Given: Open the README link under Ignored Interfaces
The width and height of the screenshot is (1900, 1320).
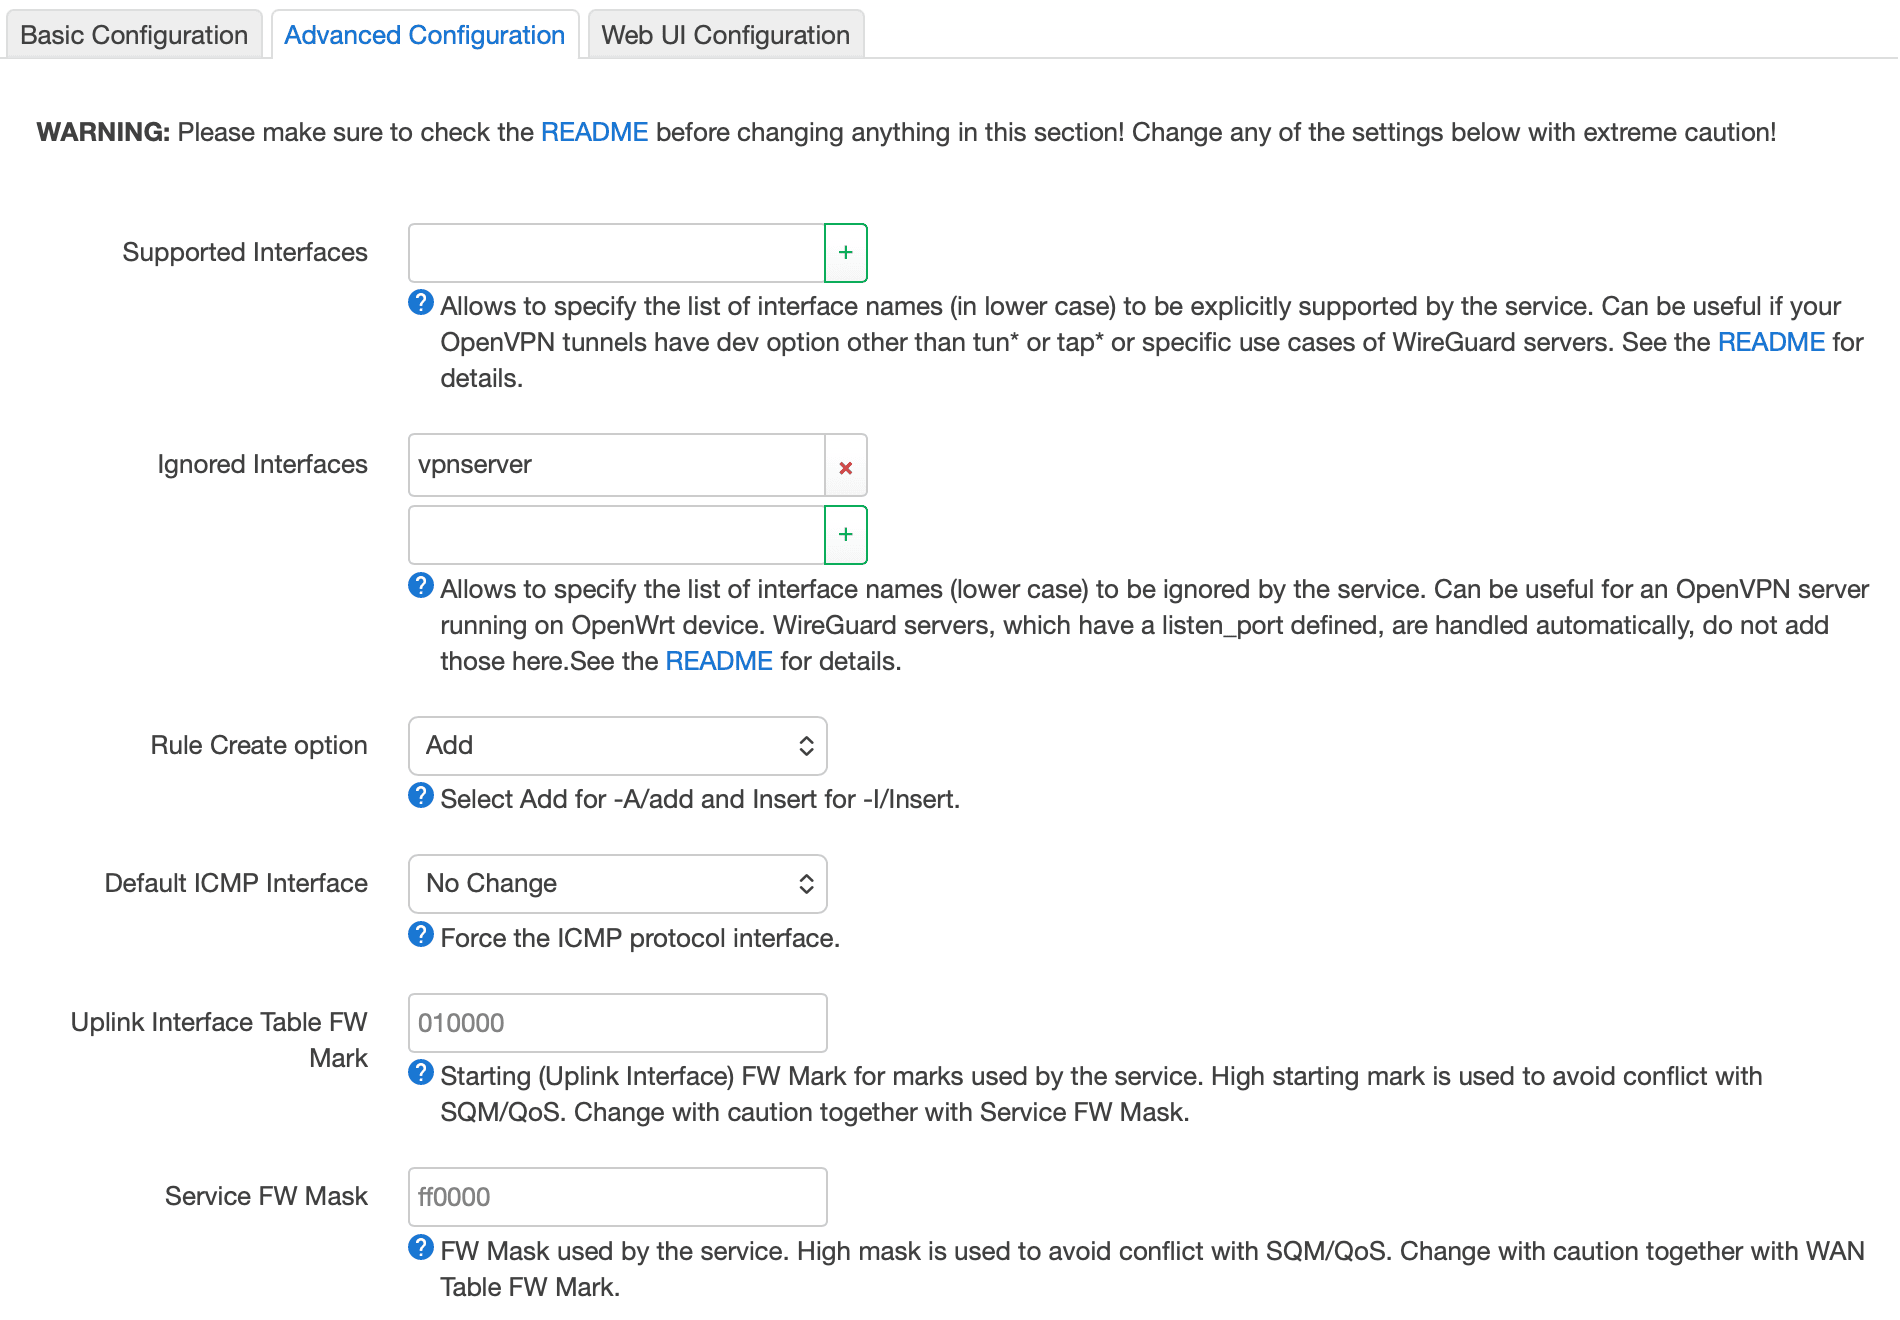Looking at the screenshot, I should click(x=717, y=660).
